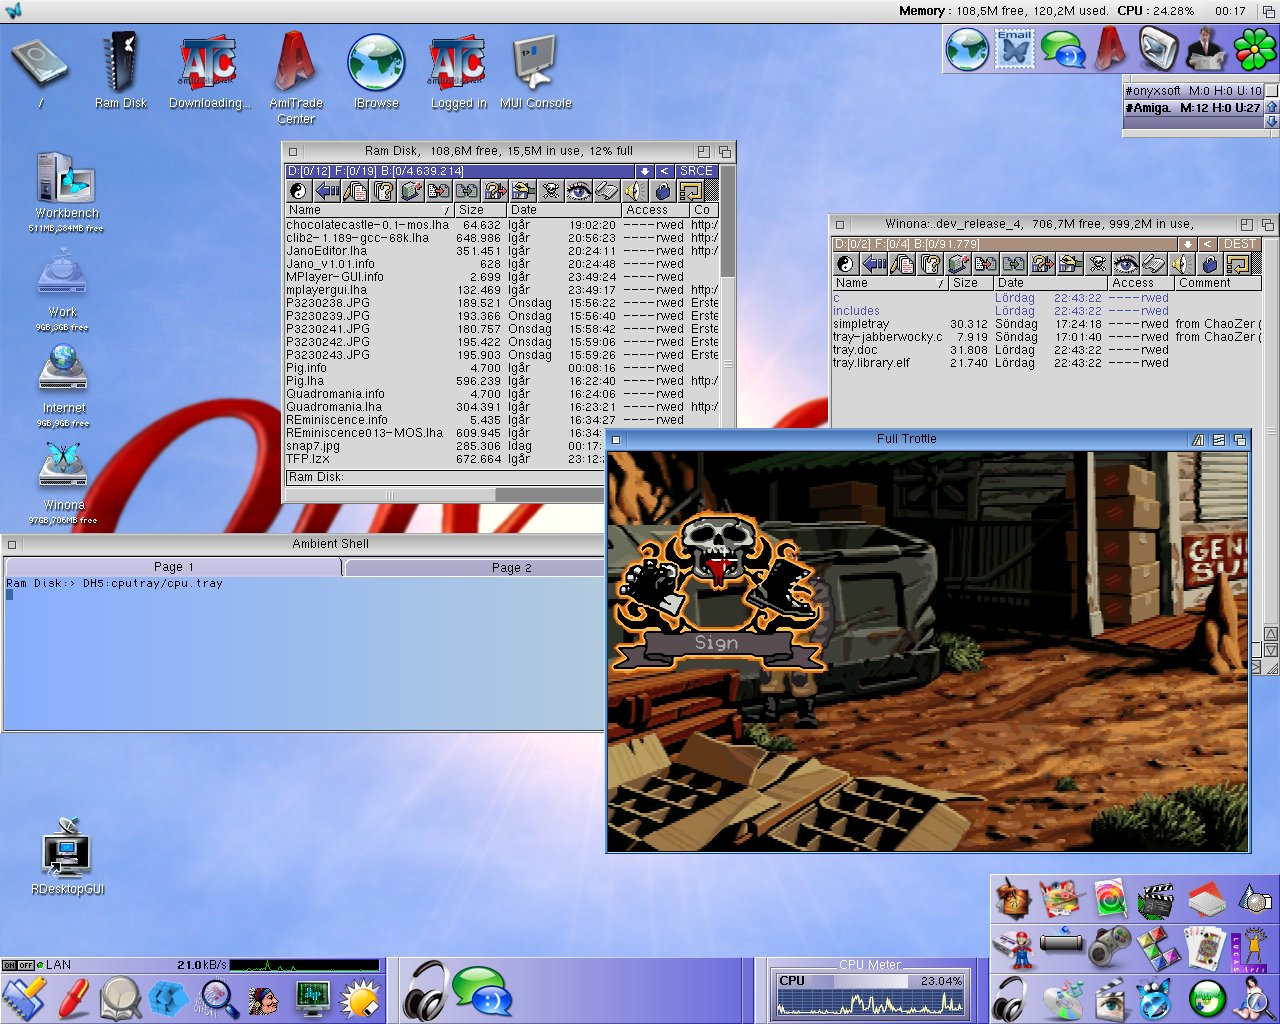Click the playing cards icon in bottom-right dock

click(x=1205, y=947)
